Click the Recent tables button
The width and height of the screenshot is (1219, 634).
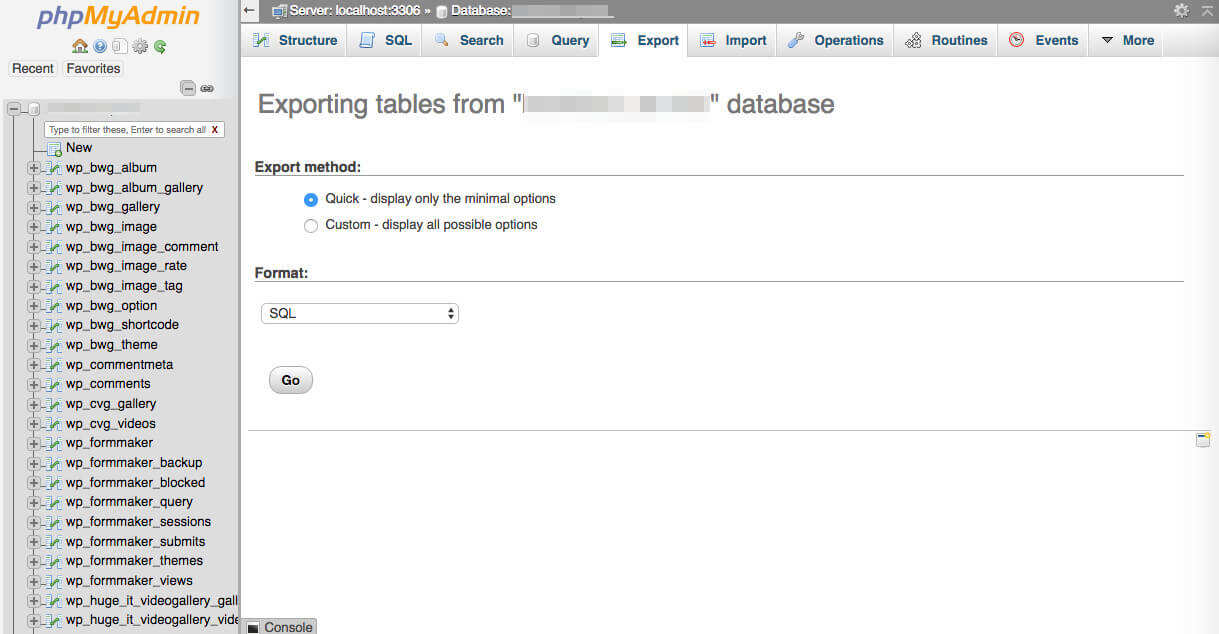pos(33,68)
